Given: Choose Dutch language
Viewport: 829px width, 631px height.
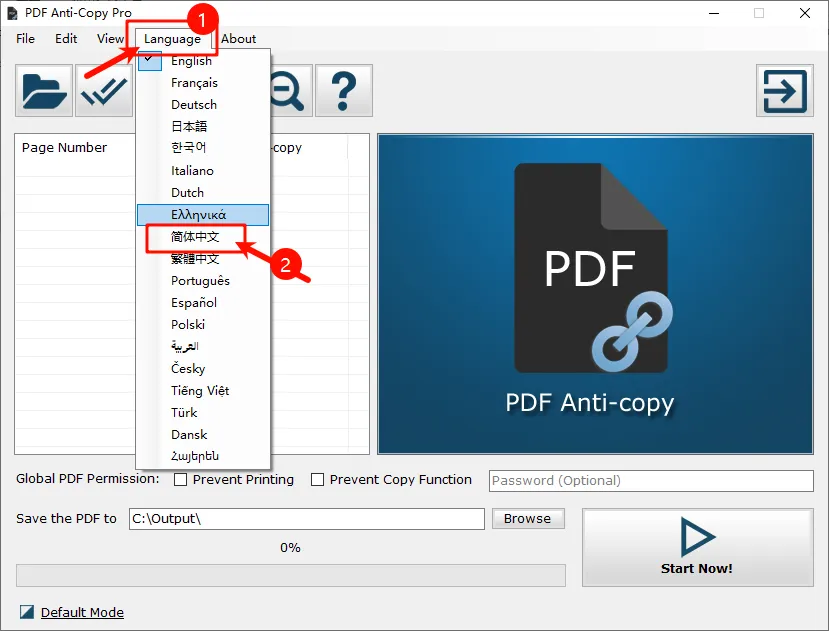Looking at the screenshot, I should pyautogui.click(x=203, y=193).
